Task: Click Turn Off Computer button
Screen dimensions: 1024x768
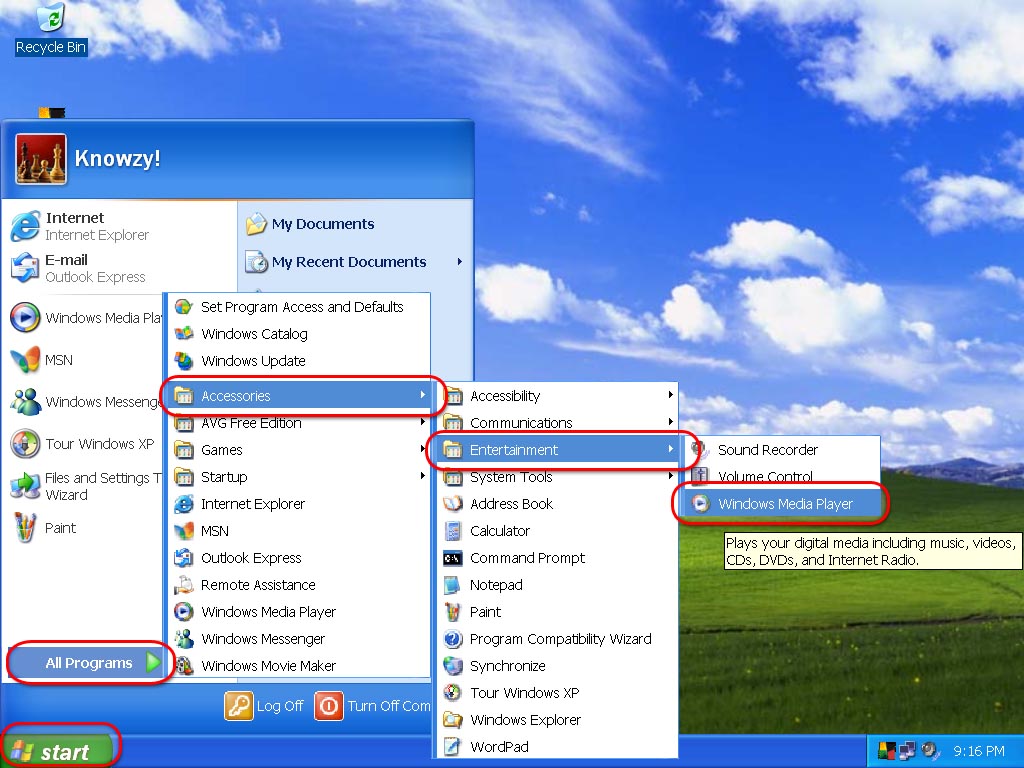Action: point(372,706)
